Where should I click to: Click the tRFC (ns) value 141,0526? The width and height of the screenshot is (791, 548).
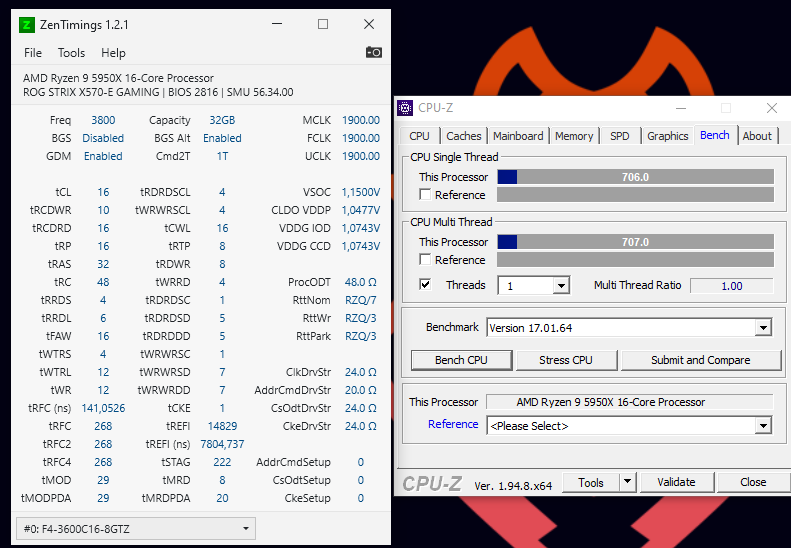coord(103,408)
